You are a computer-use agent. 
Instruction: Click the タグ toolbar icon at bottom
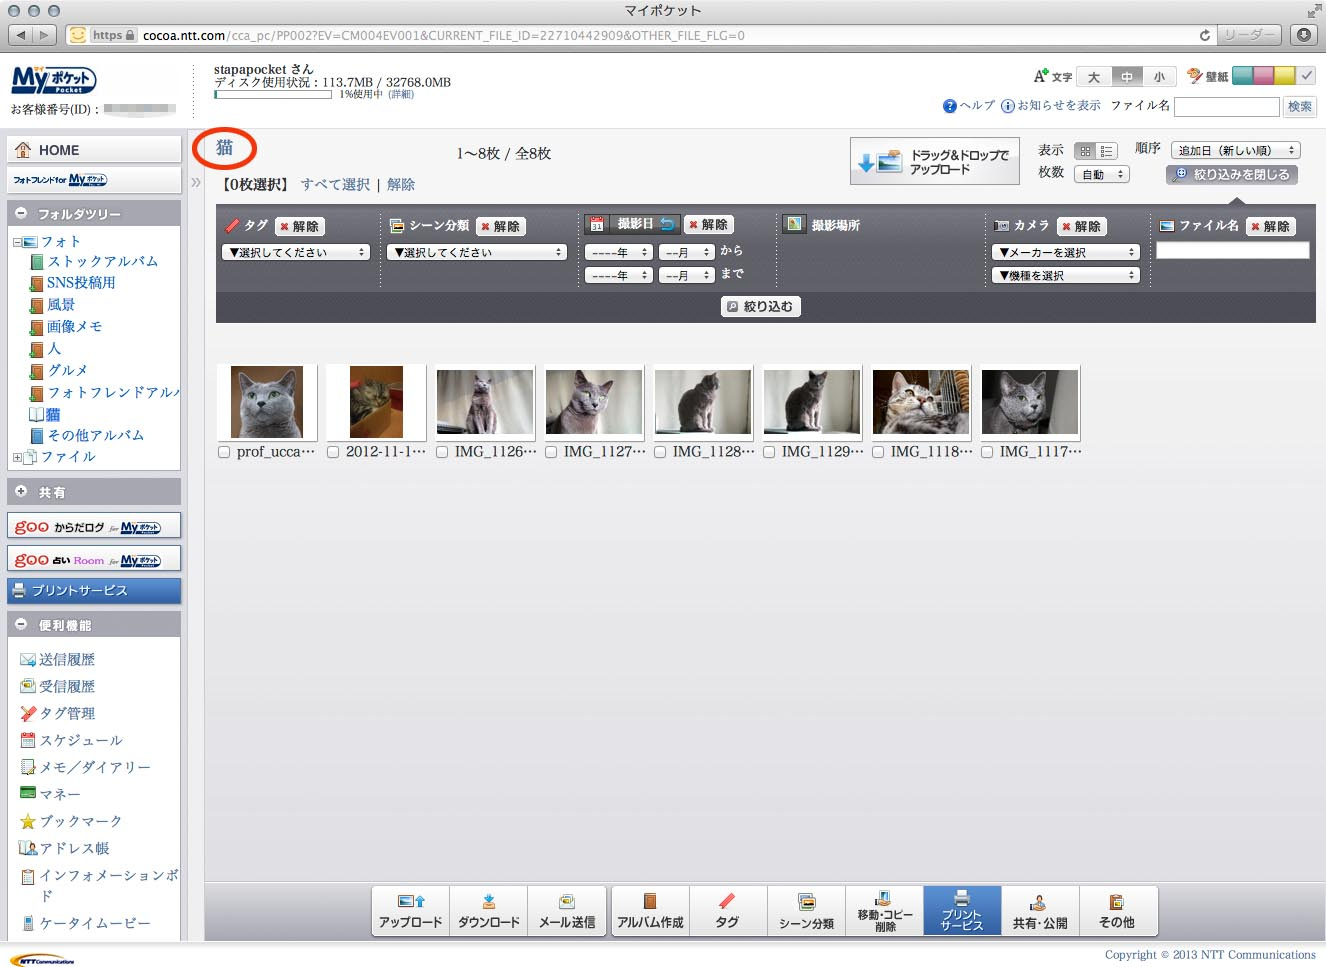coord(727,901)
